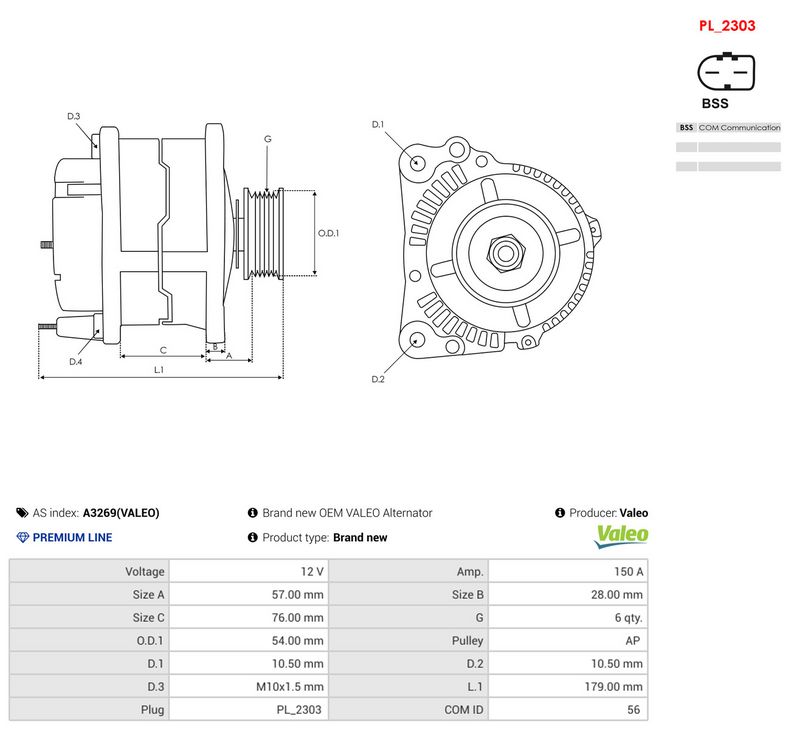Click the Pulley value AP cell

click(568, 640)
